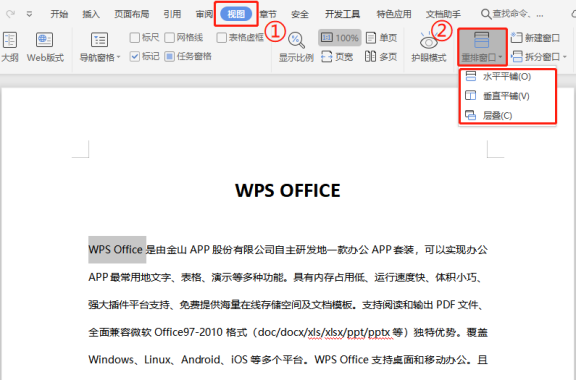Uncheck the 标记 markup checkbox
The image size is (576, 381).
pyautogui.click(x=135, y=56)
